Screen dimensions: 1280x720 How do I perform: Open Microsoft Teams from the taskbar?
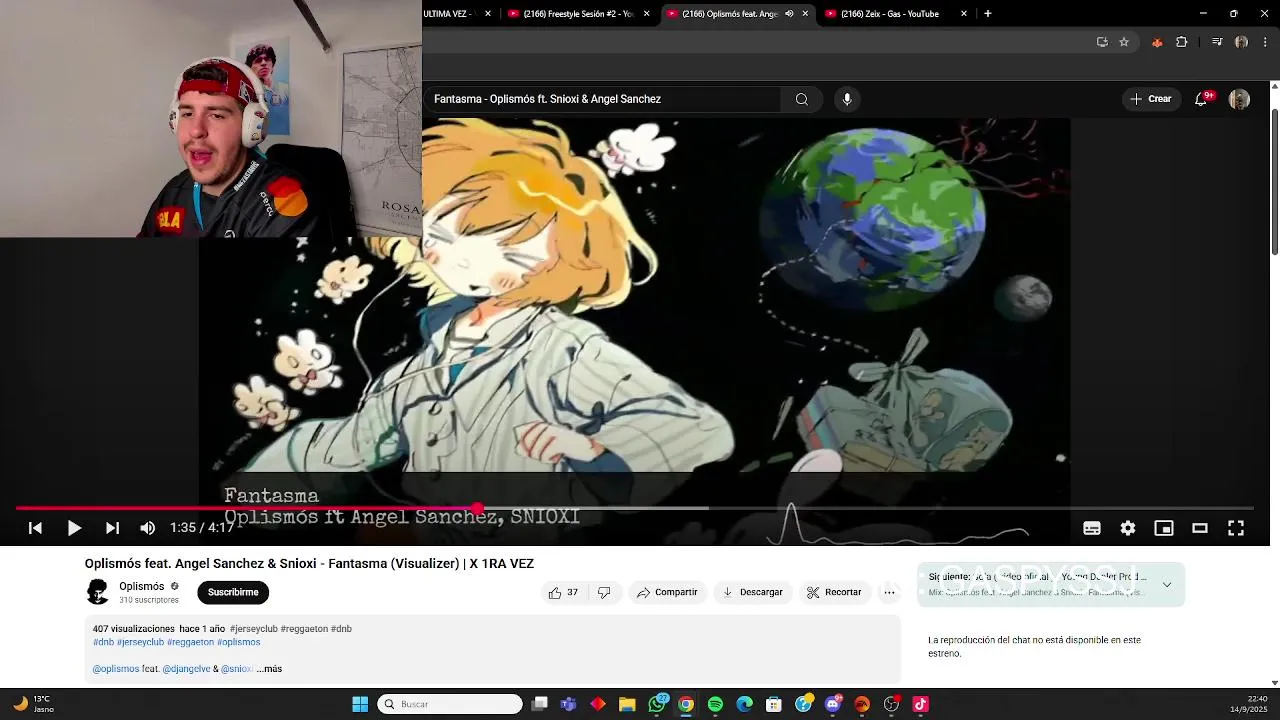point(568,704)
